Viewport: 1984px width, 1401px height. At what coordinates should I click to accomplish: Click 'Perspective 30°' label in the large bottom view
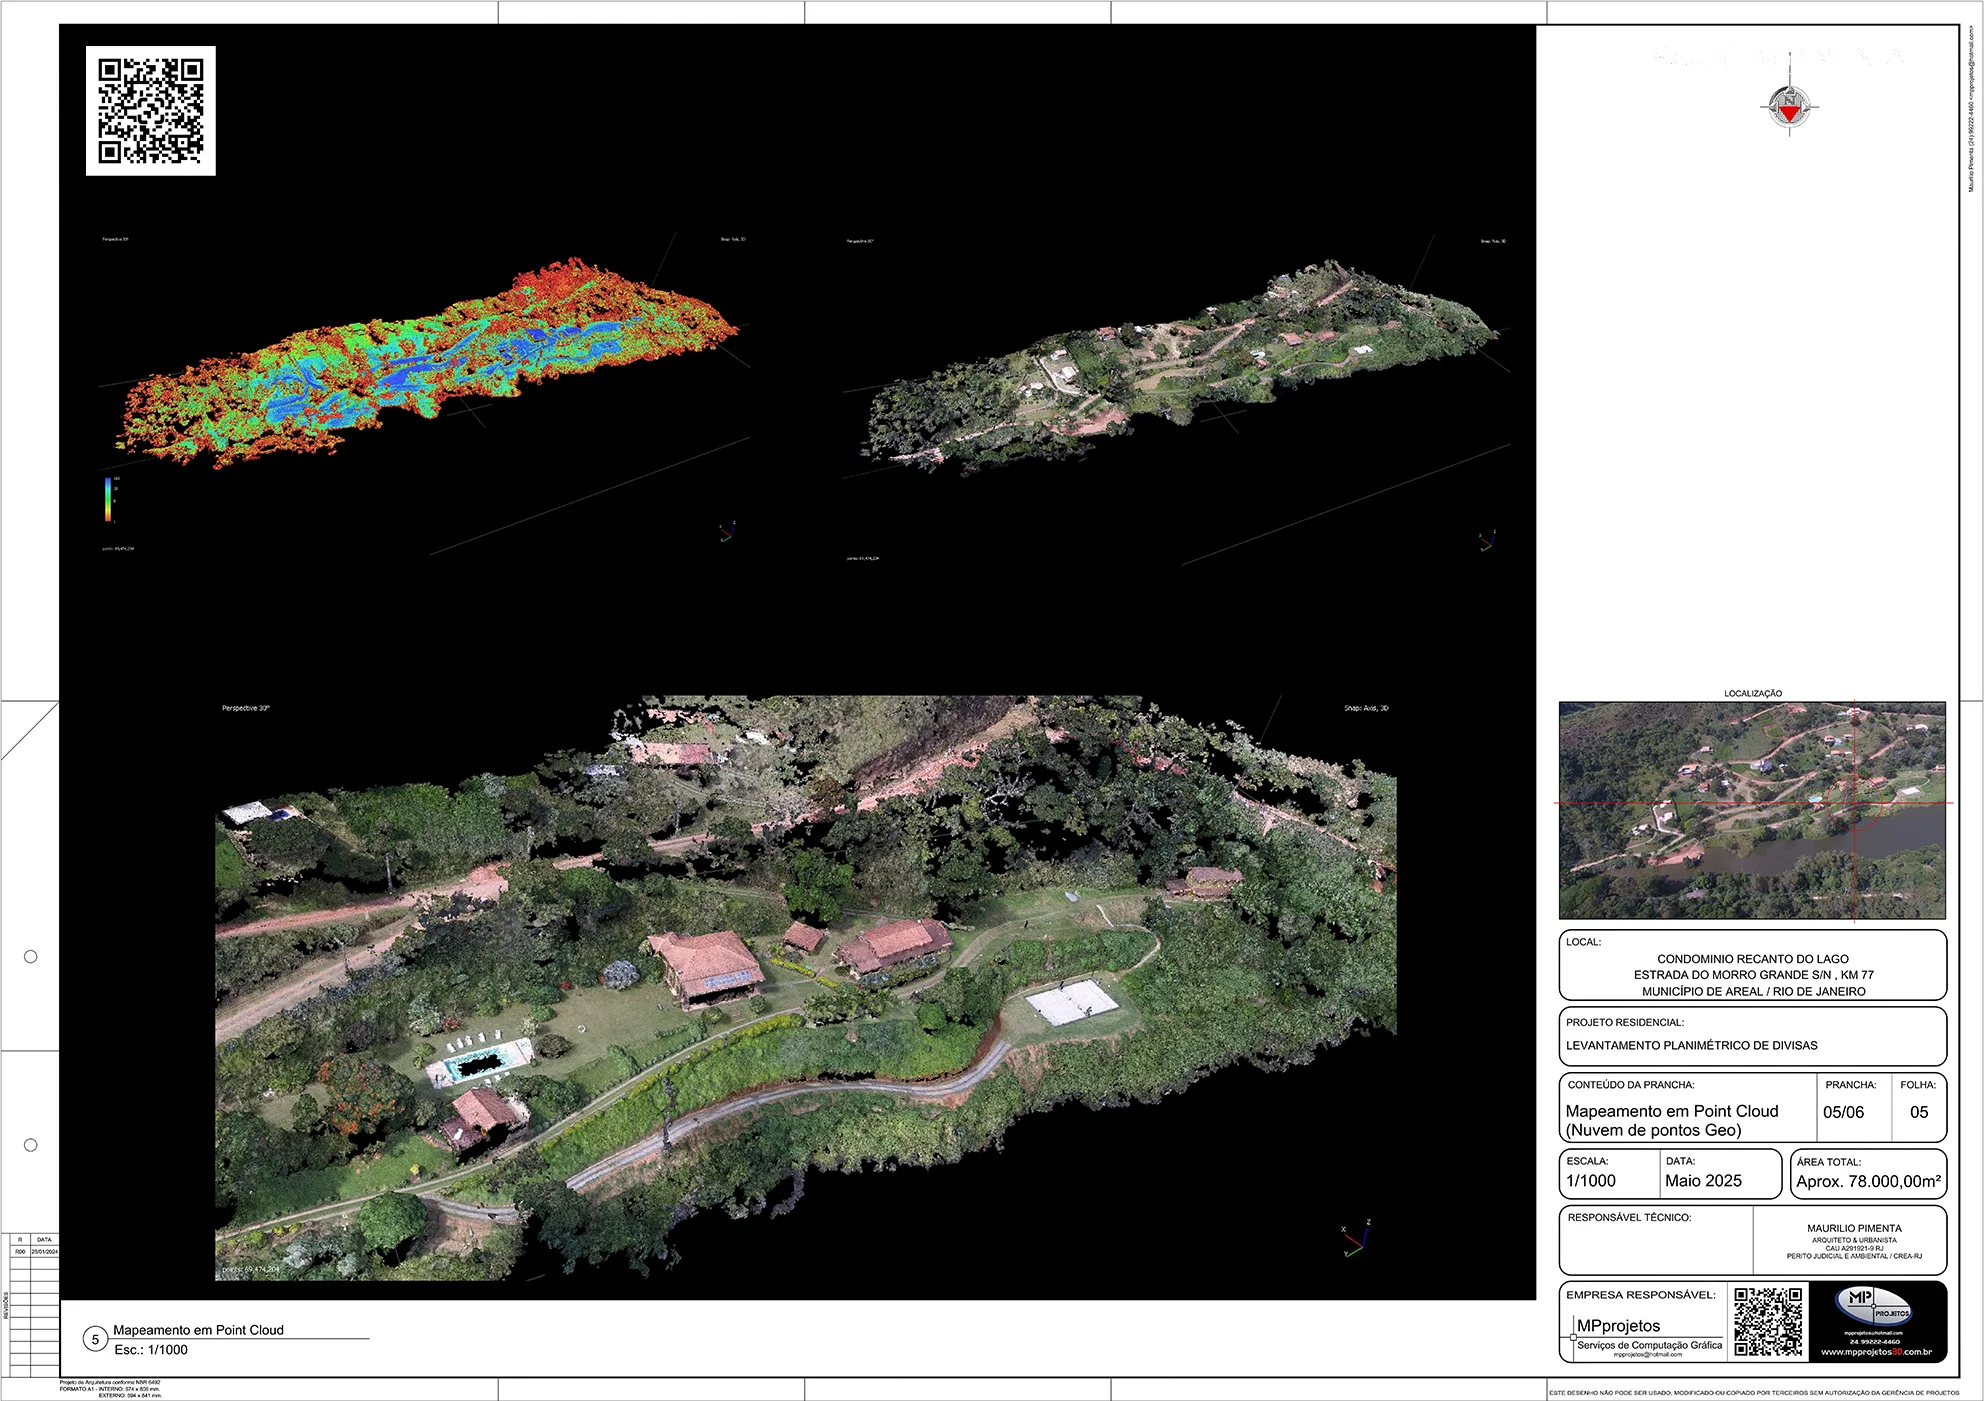[246, 708]
